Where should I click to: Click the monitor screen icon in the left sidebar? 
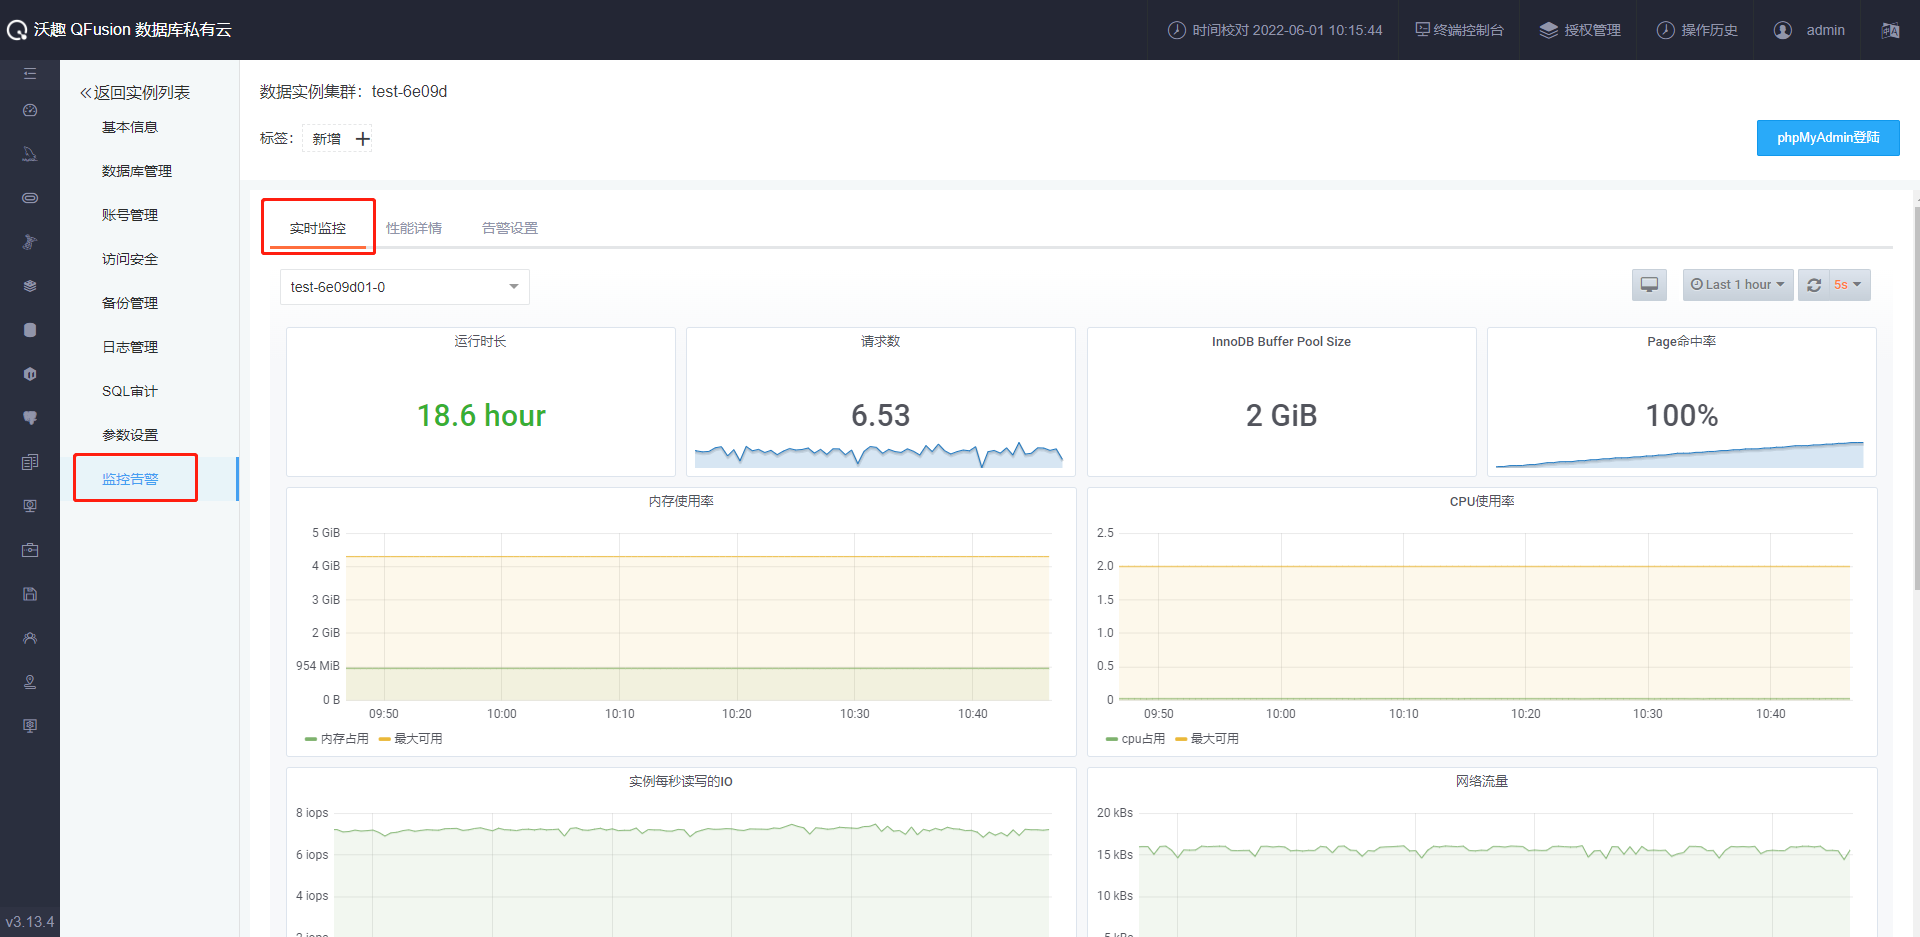30,506
